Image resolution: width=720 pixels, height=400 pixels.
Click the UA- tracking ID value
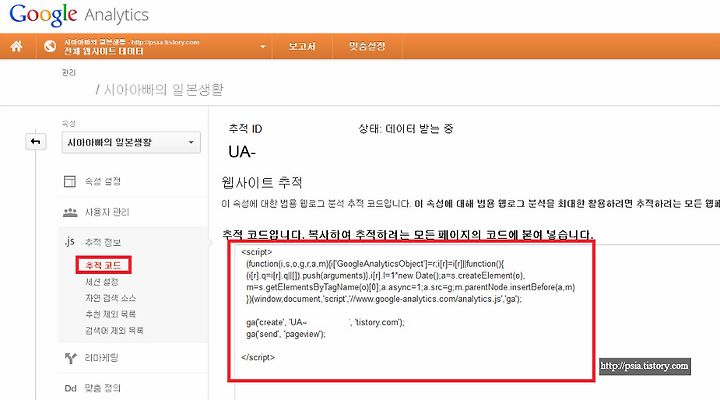(x=242, y=152)
